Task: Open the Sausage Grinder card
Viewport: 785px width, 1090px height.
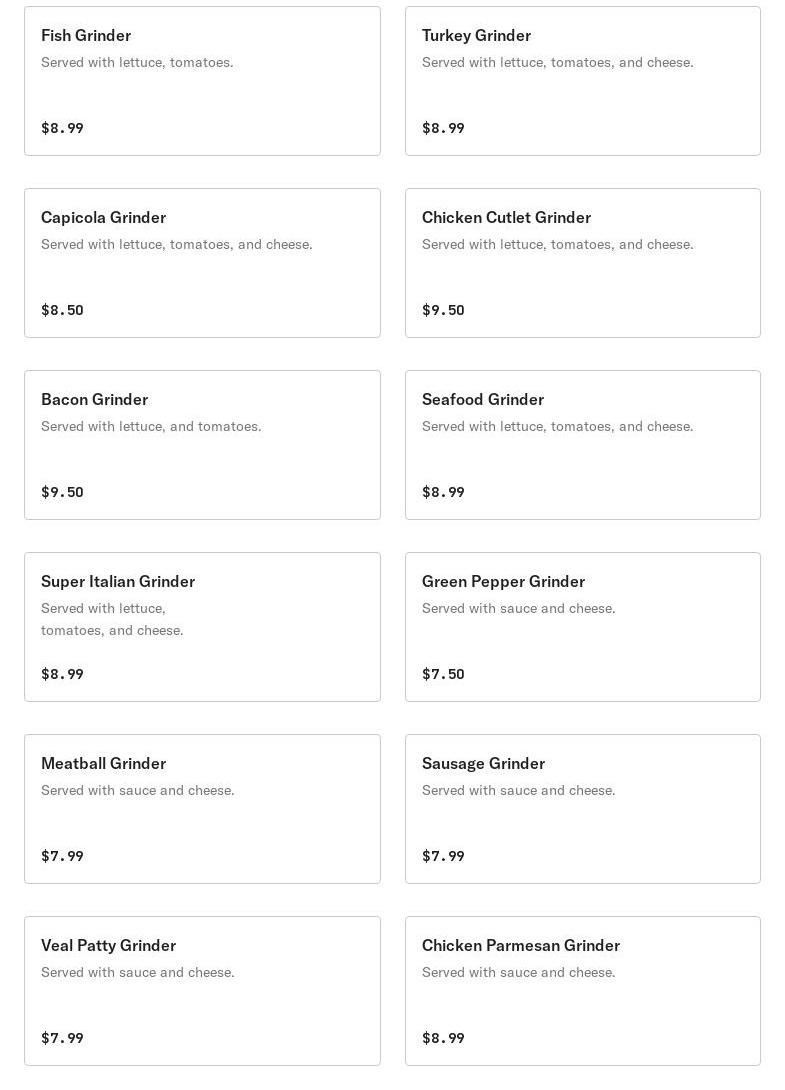Action: click(x=582, y=809)
